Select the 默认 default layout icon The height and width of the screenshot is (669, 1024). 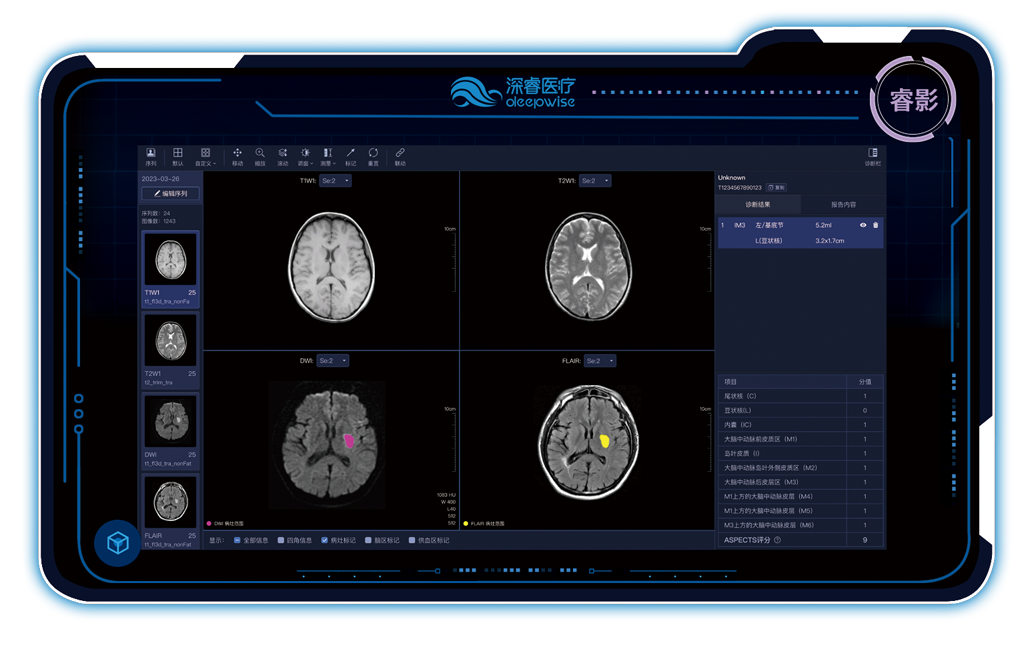click(x=178, y=157)
